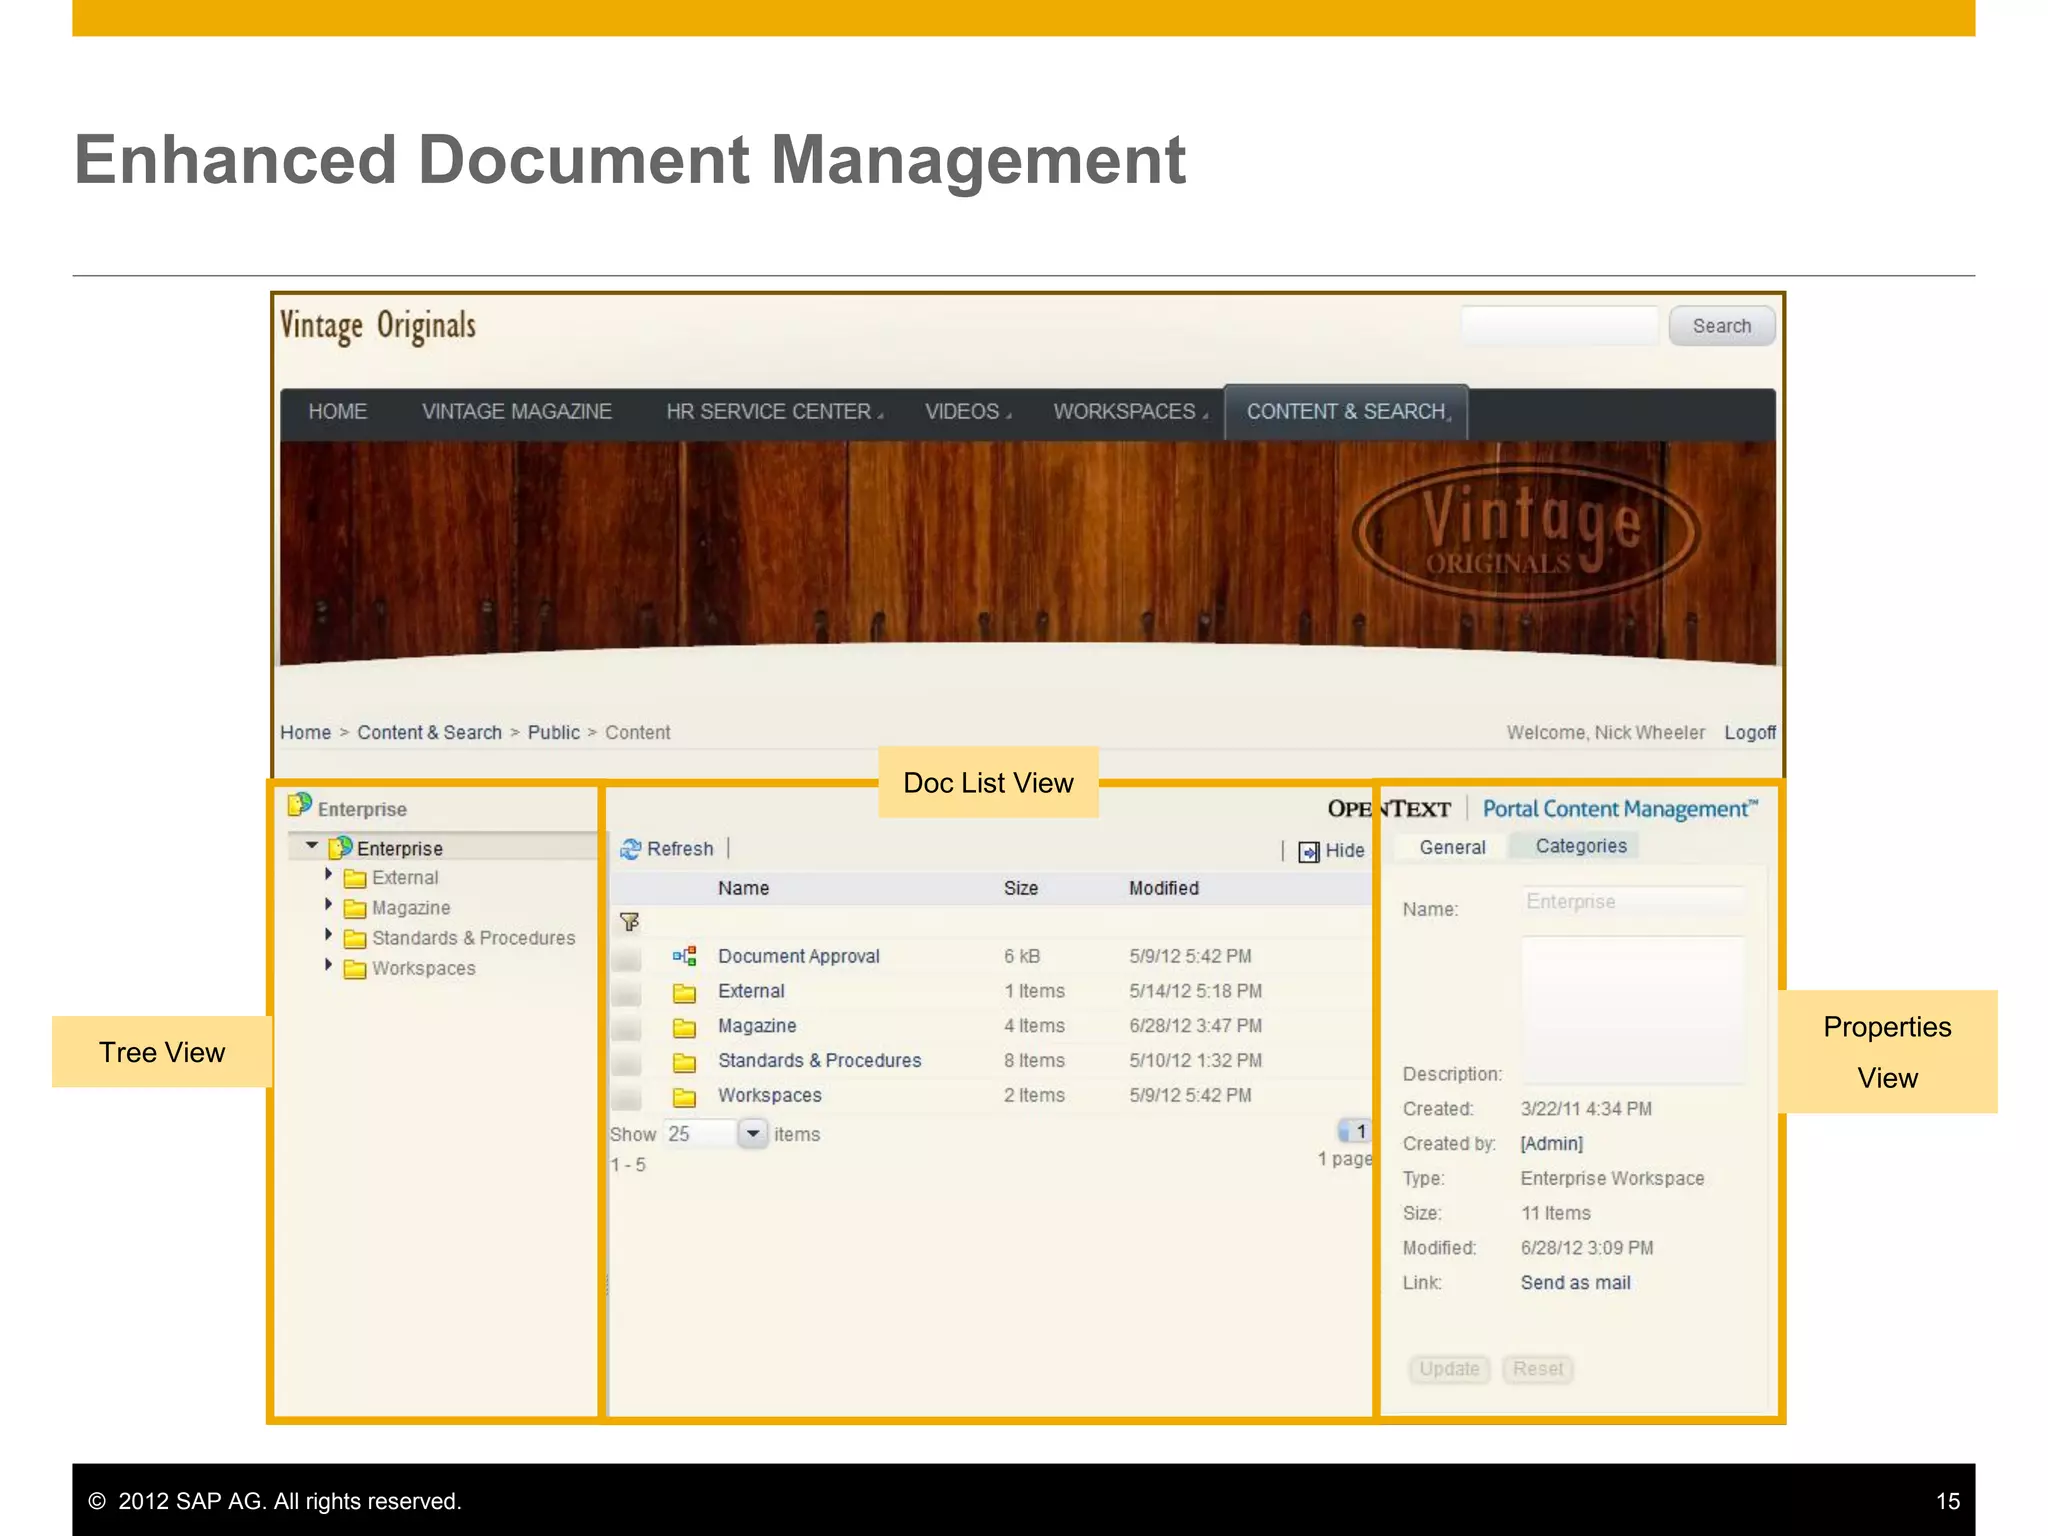Click the Update button
Screen dimensions: 2048x1536
point(1449,1369)
